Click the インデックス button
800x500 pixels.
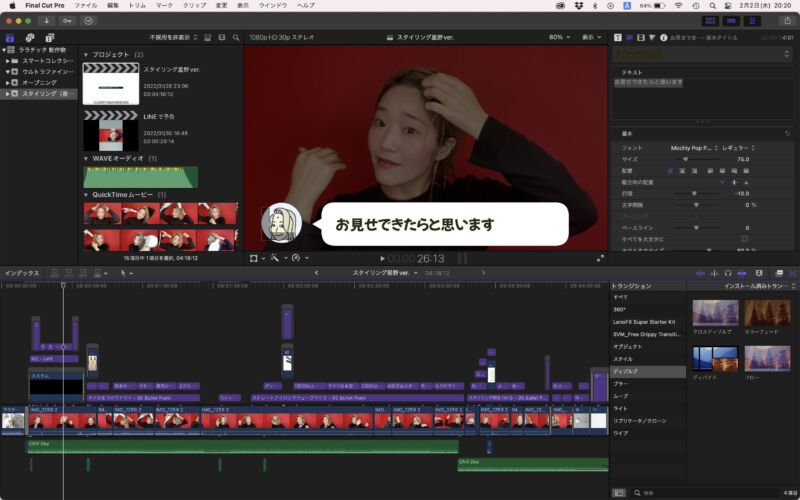[x=22, y=272]
